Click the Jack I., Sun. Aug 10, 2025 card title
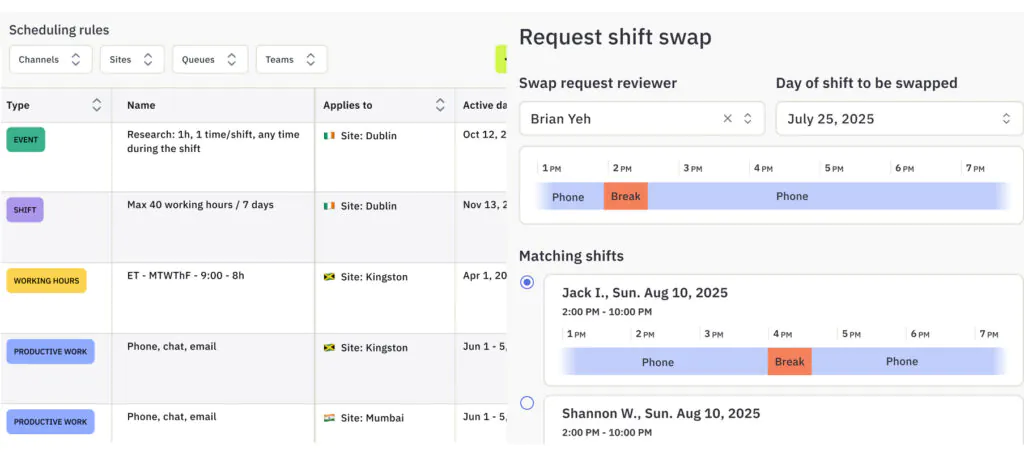The width and height of the screenshot is (1024, 458). point(645,293)
